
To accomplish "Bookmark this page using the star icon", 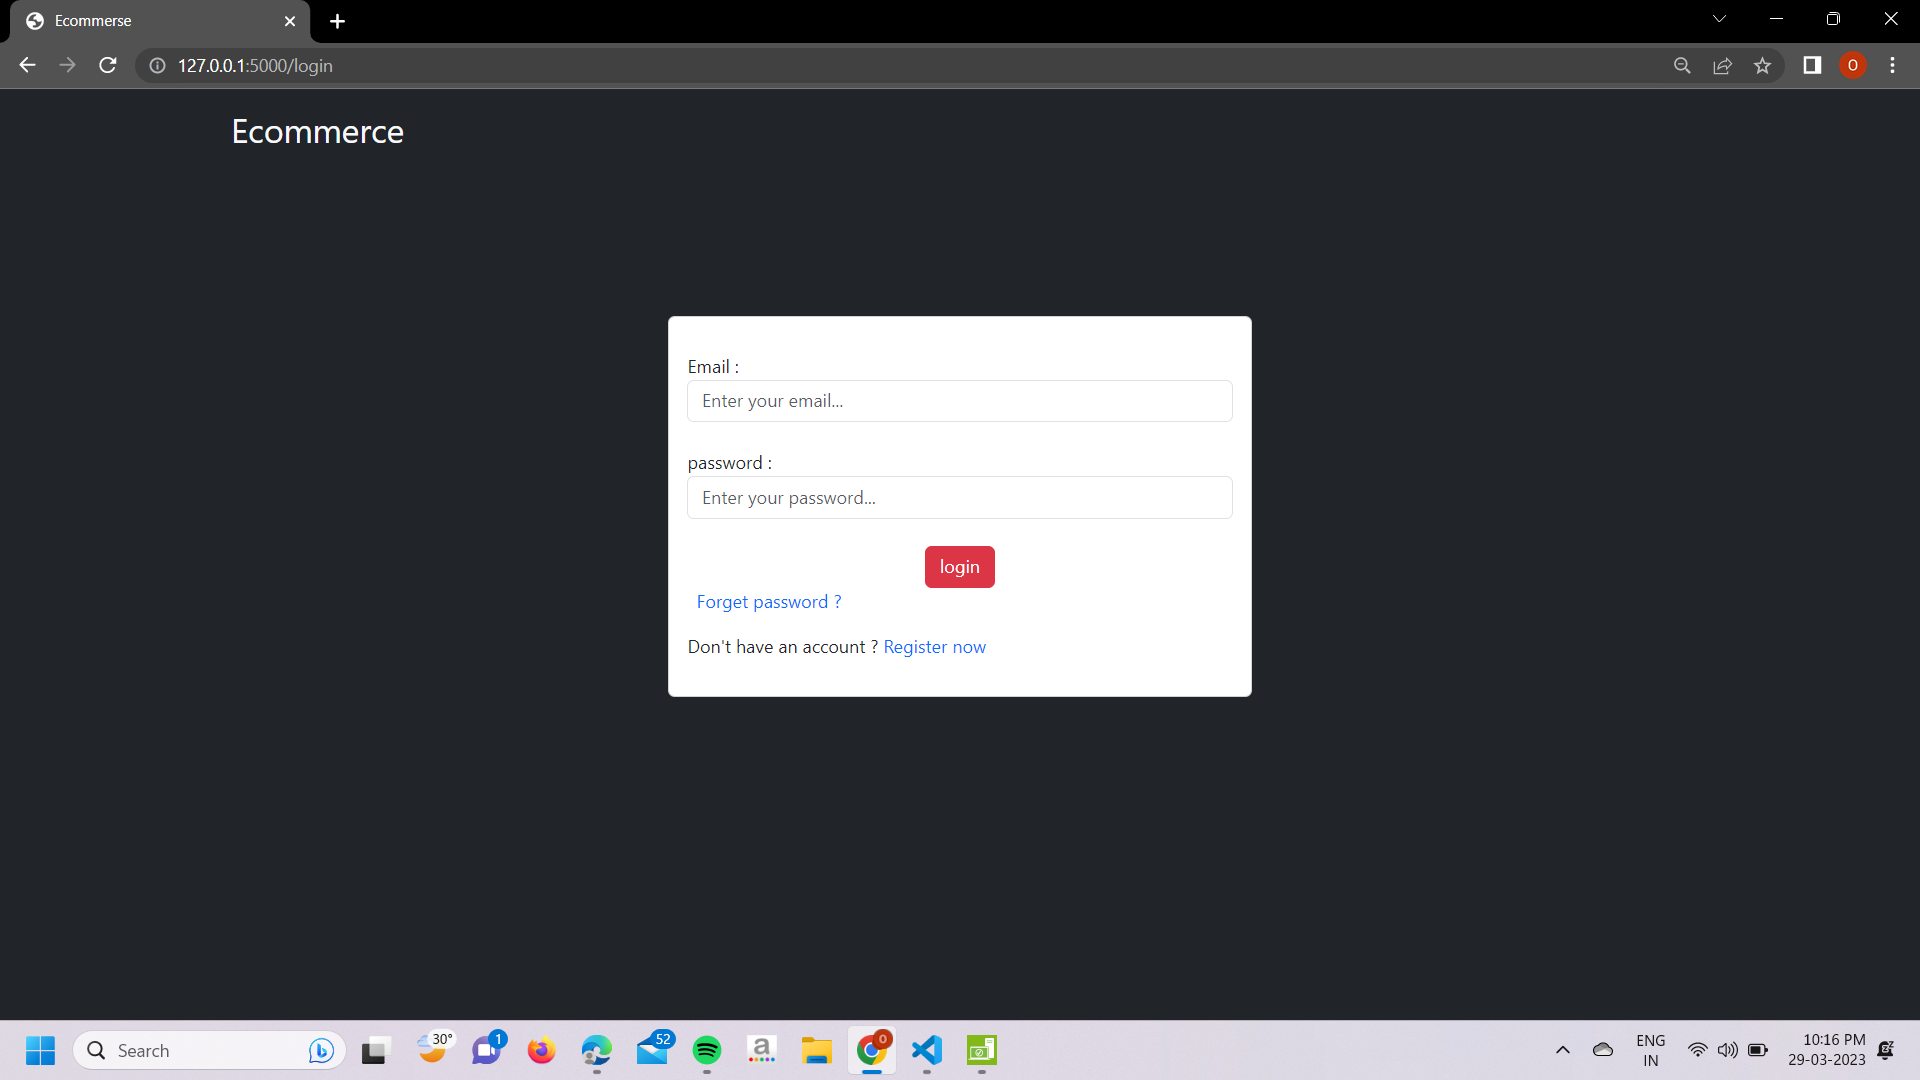I will 1763,65.
